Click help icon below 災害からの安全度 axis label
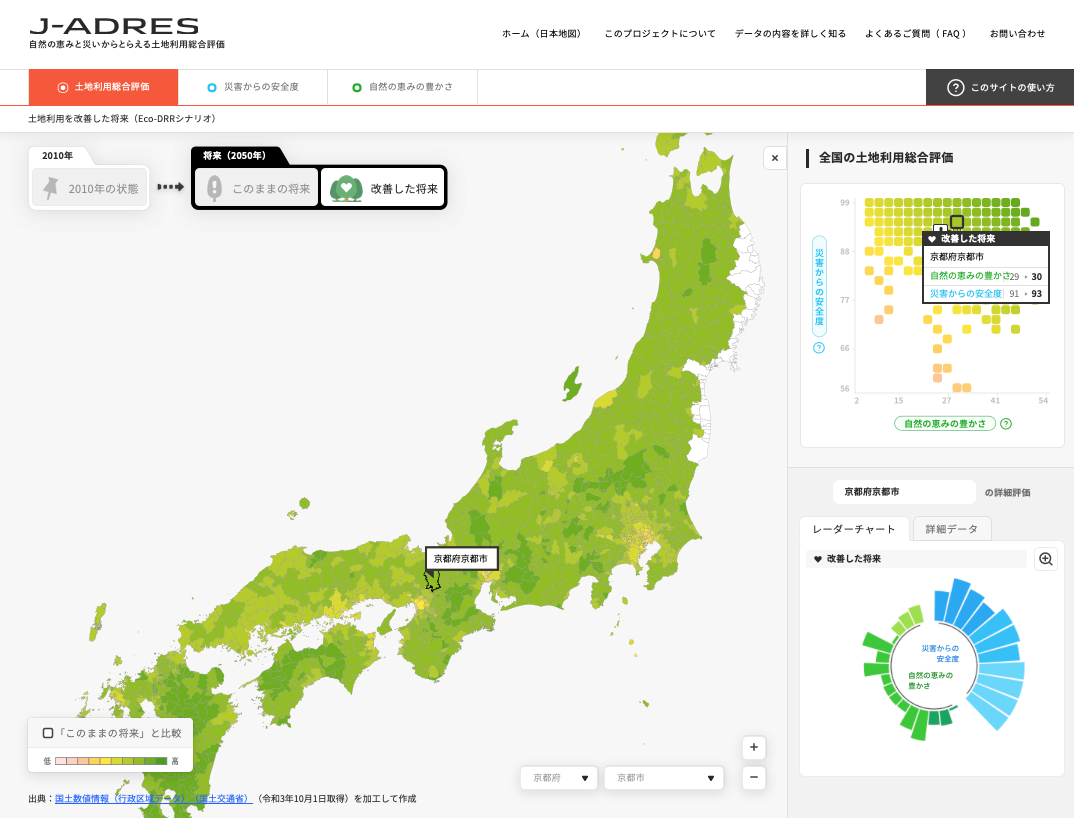 [819, 348]
